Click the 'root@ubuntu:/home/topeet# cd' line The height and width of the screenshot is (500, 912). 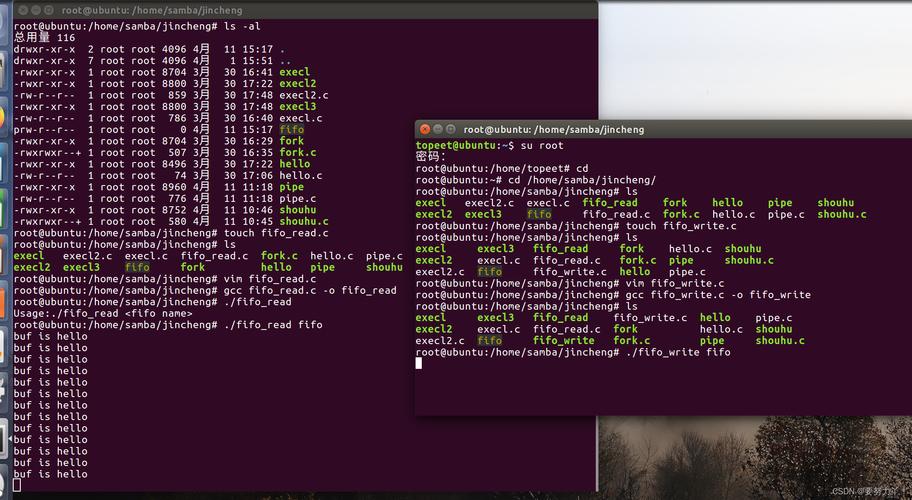(502, 169)
